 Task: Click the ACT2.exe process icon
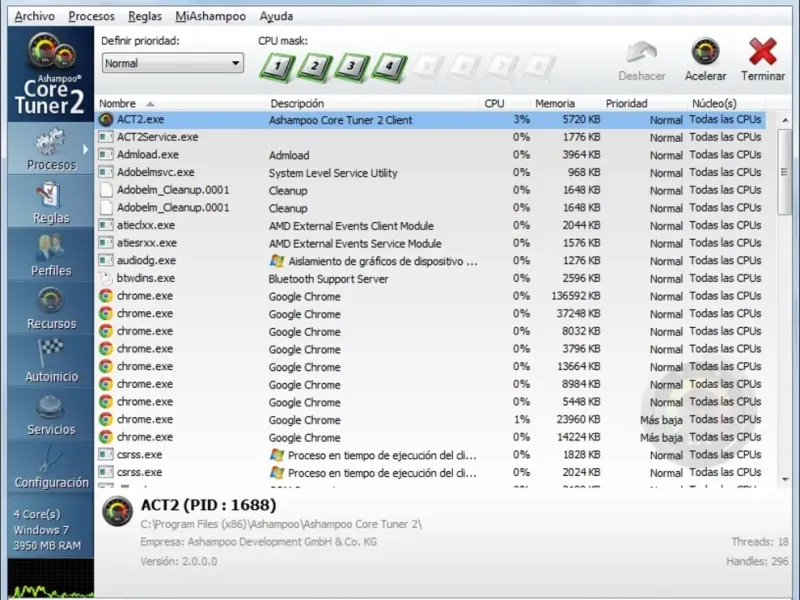click(106, 119)
